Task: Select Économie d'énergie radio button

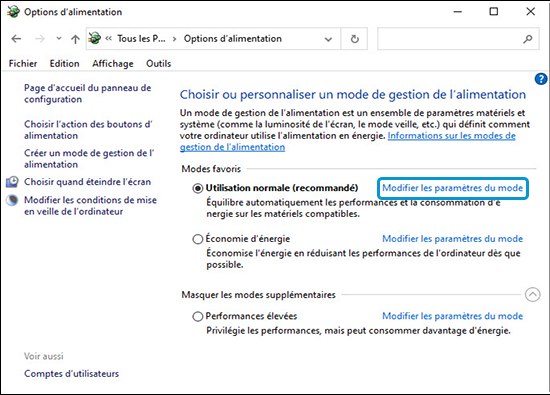Action: (x=198, y=239)
